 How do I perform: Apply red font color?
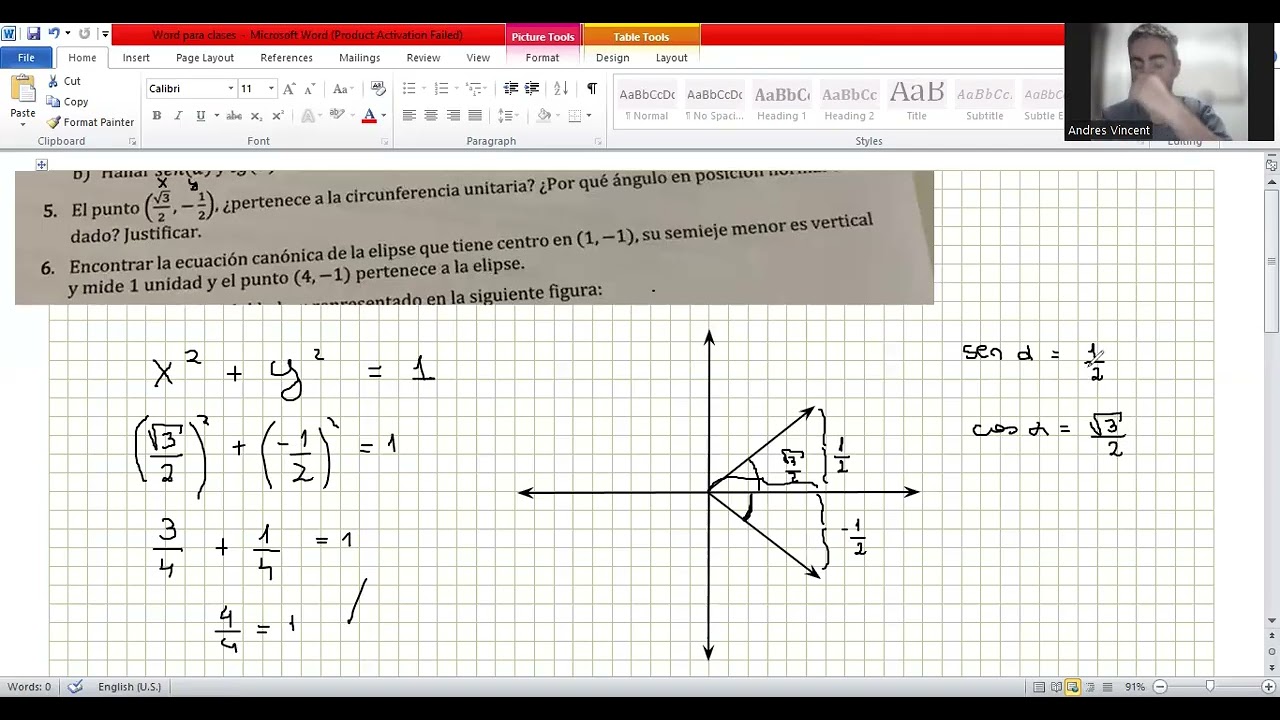(369, 116)
